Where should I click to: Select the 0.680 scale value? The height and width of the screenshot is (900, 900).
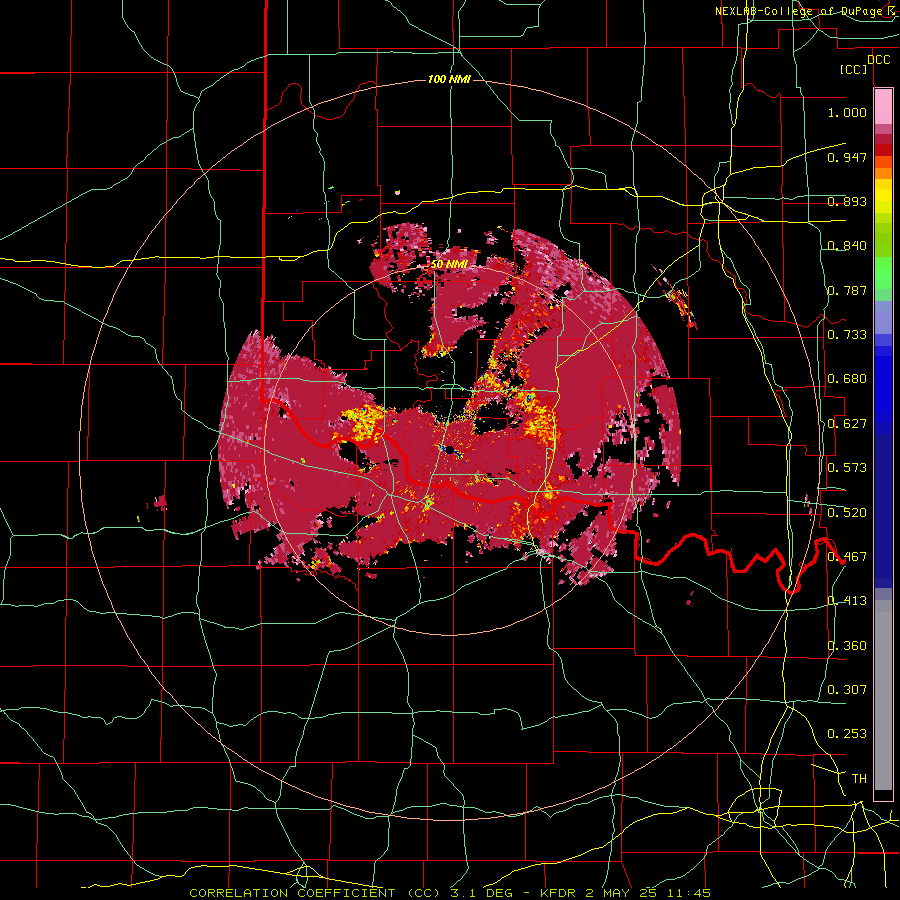847,379
